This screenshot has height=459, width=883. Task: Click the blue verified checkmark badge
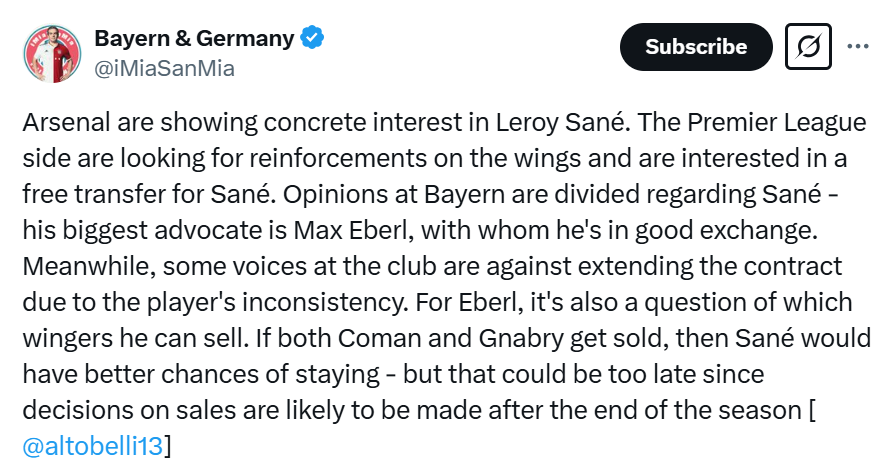coord(311,38)
